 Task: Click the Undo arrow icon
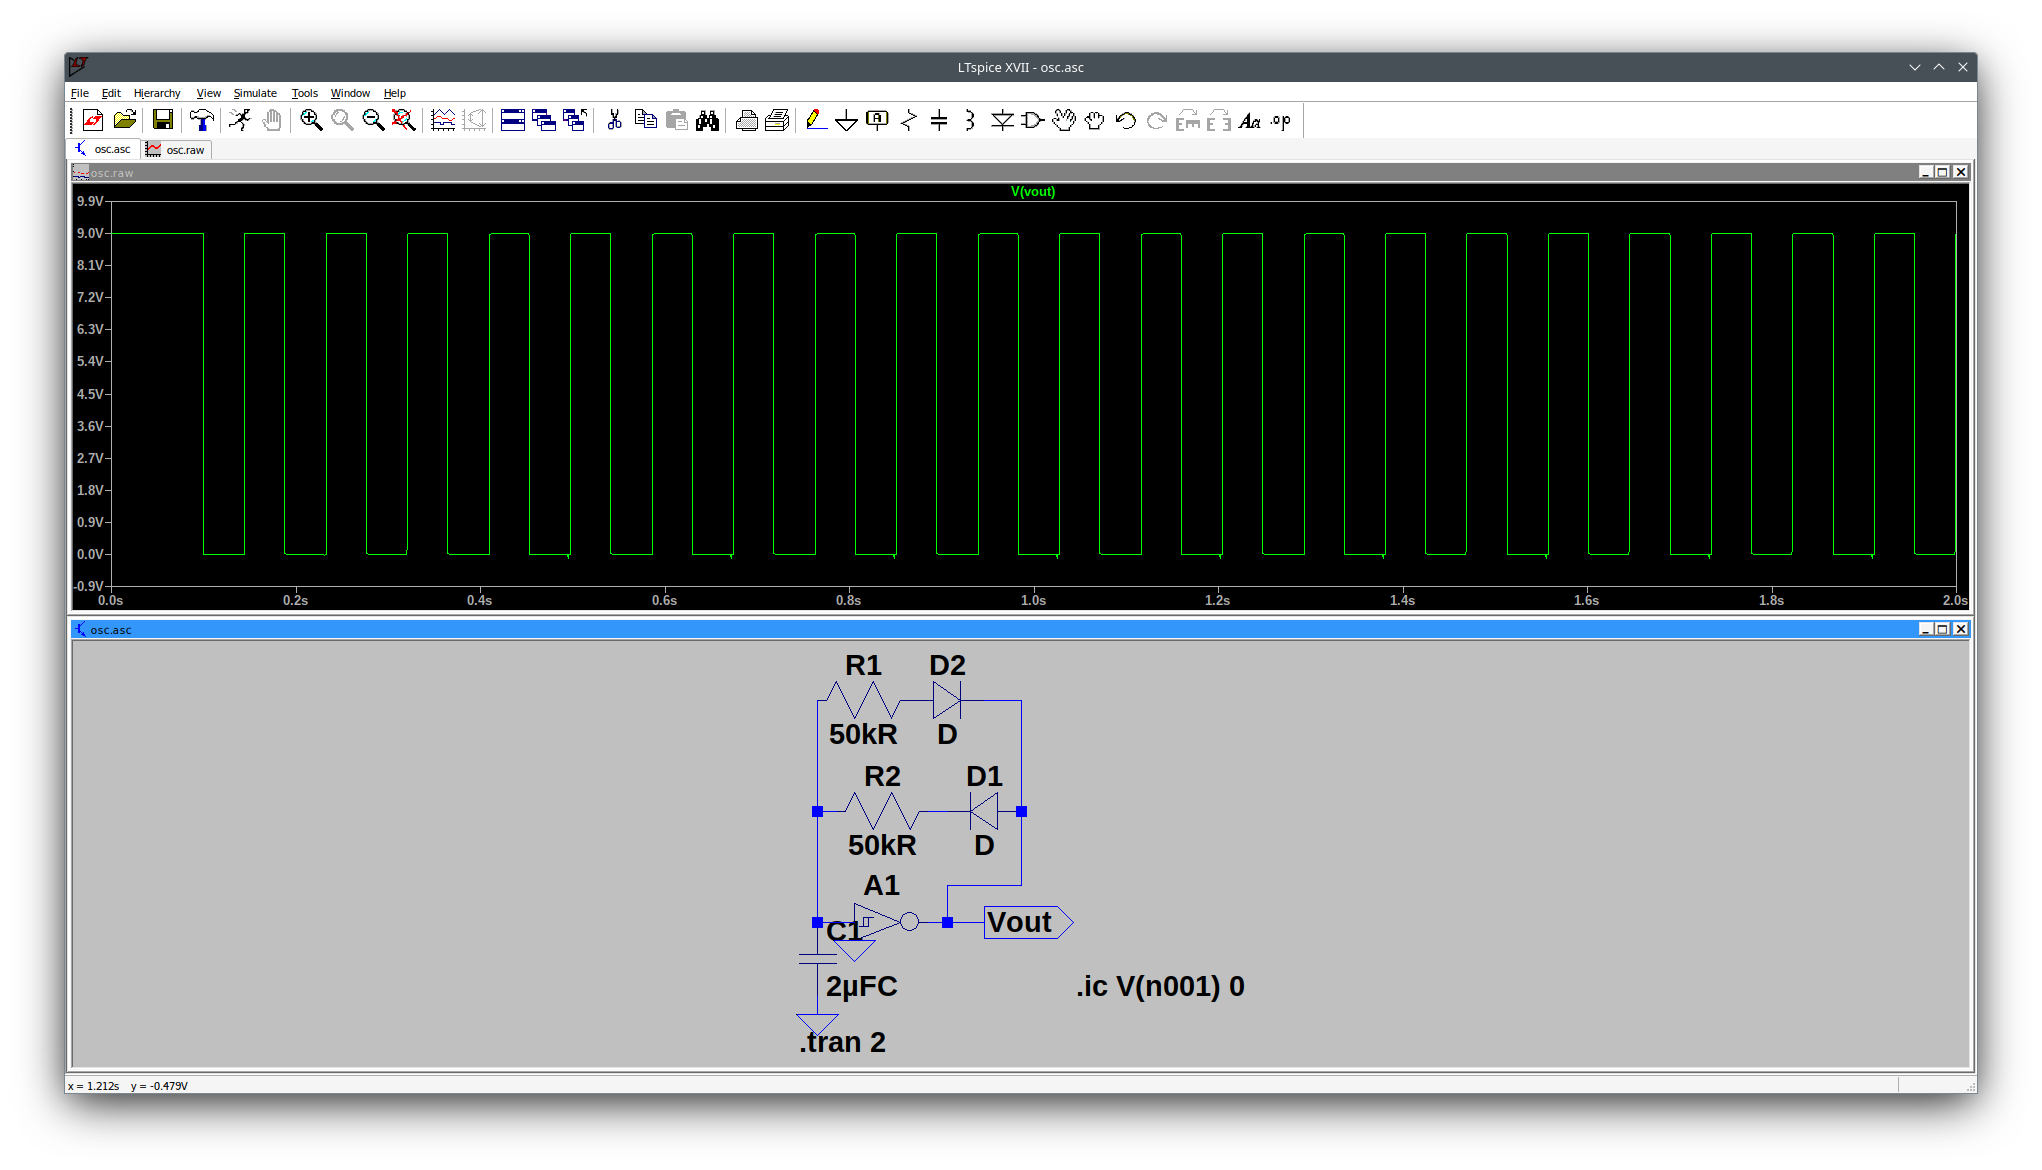(1126, 121)
